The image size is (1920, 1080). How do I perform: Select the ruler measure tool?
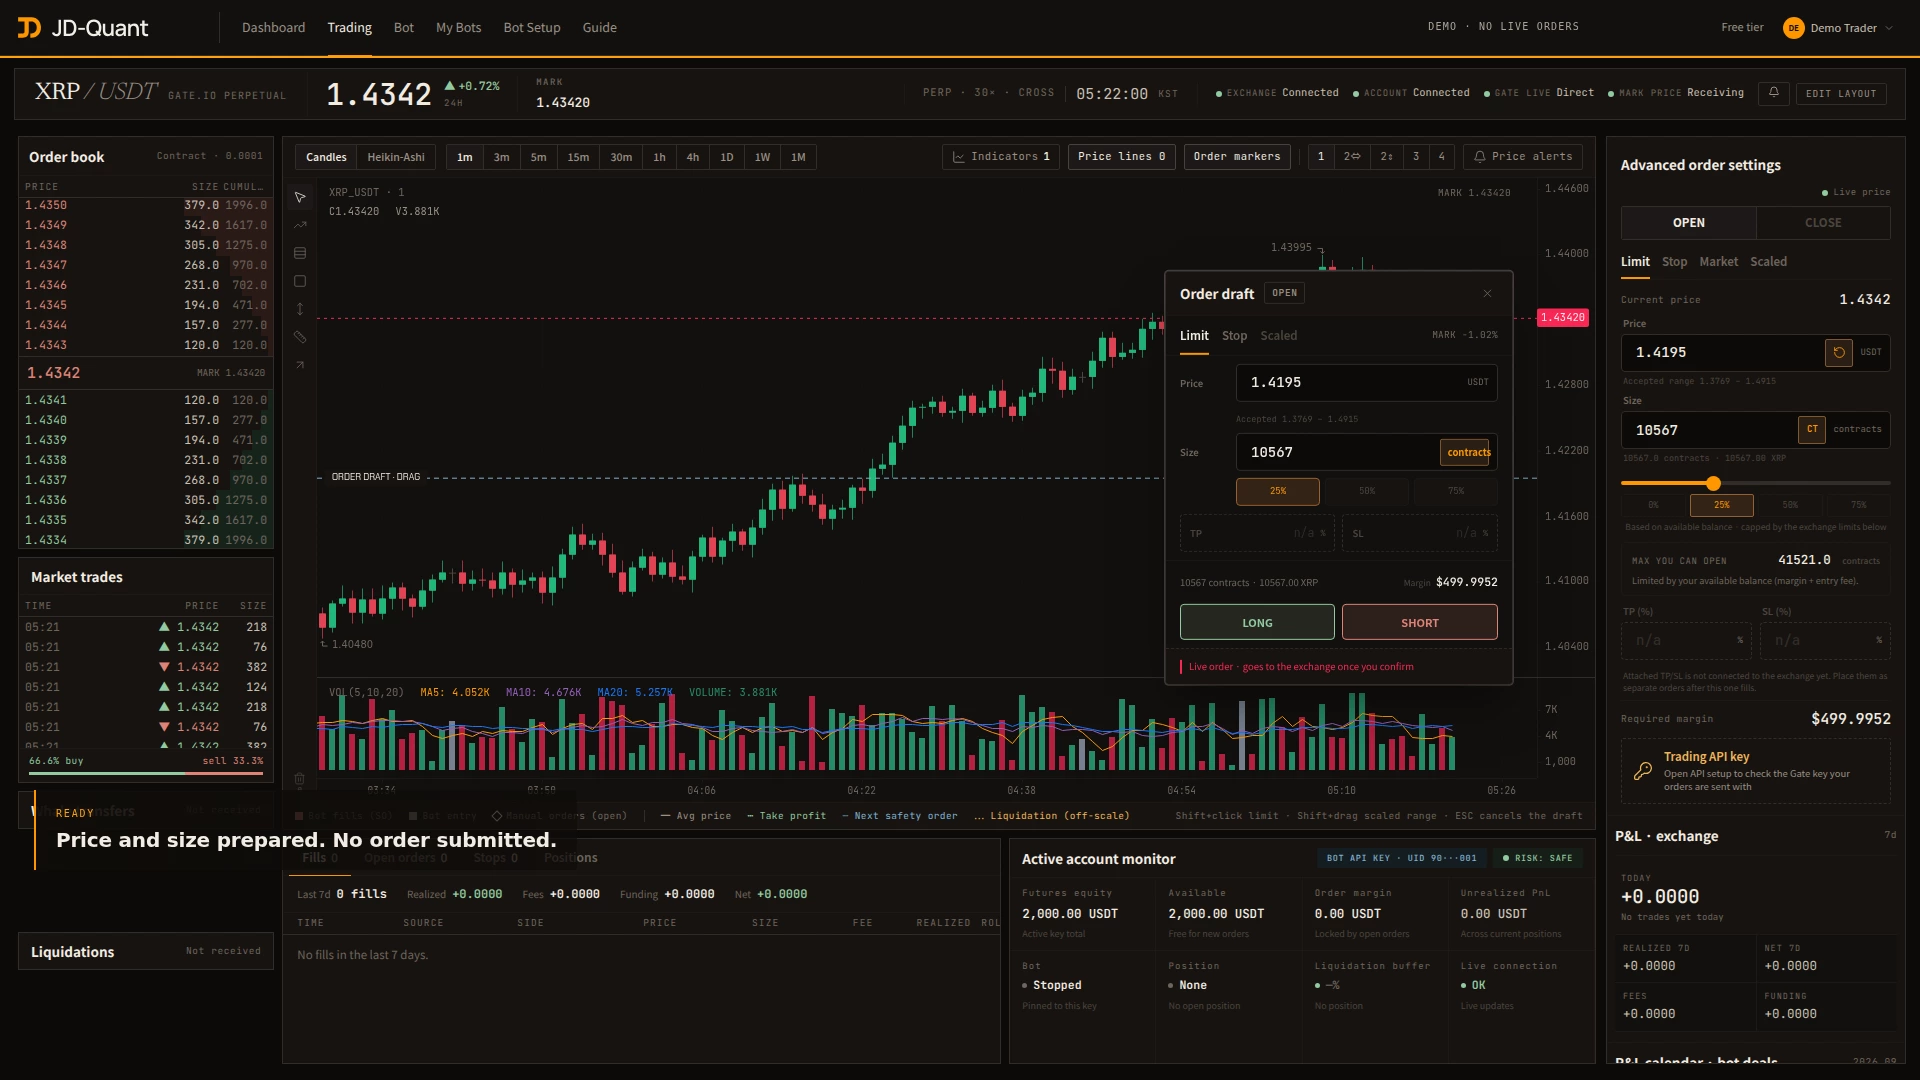300,338
